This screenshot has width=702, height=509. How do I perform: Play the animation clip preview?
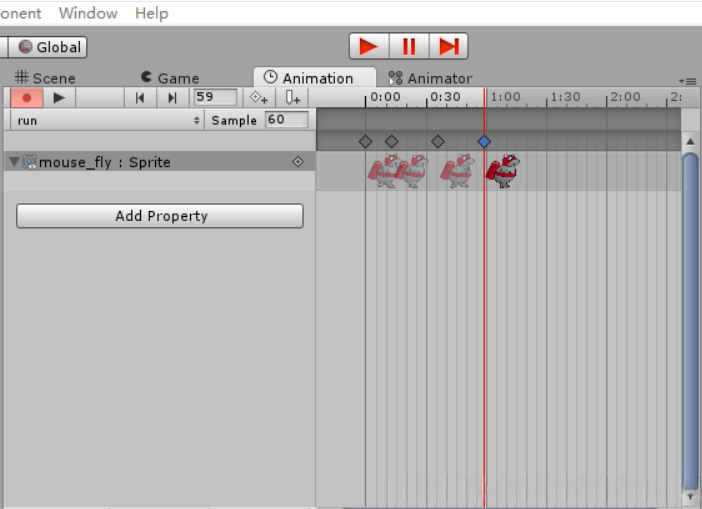59,98
